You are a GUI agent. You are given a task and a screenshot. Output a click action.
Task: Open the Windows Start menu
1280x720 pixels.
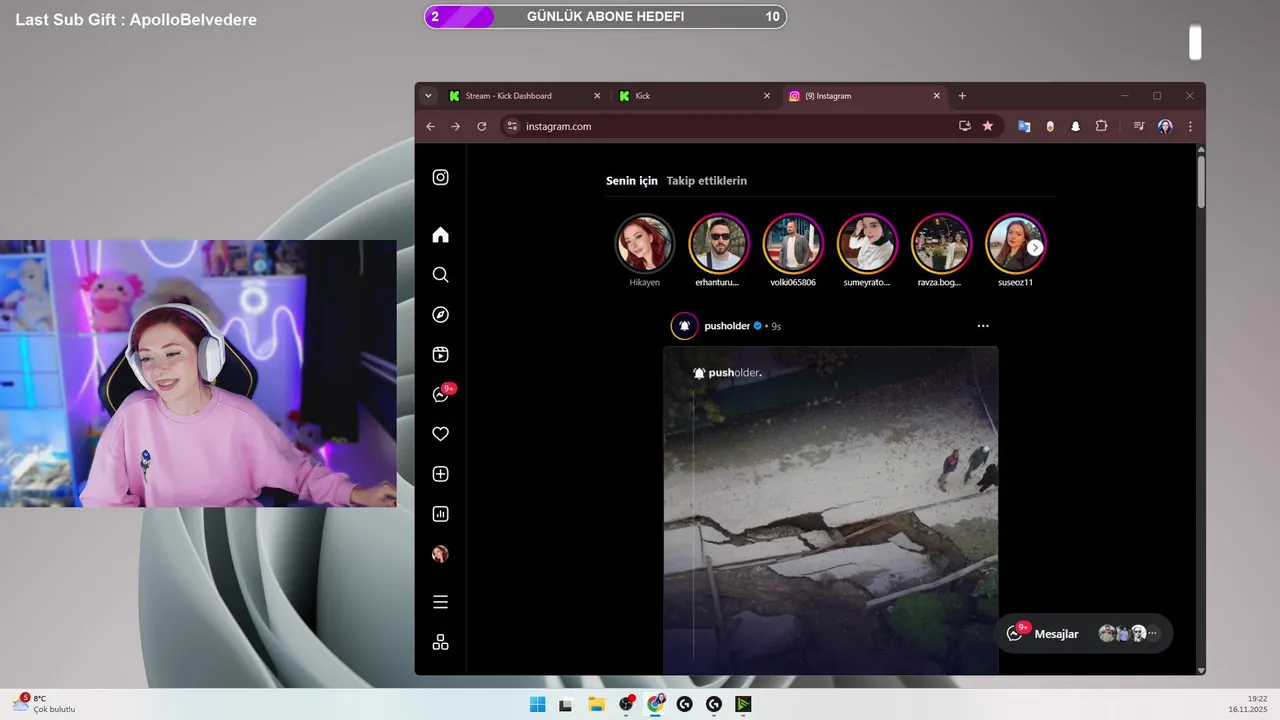pyautogui.click(x=537, y=704)
